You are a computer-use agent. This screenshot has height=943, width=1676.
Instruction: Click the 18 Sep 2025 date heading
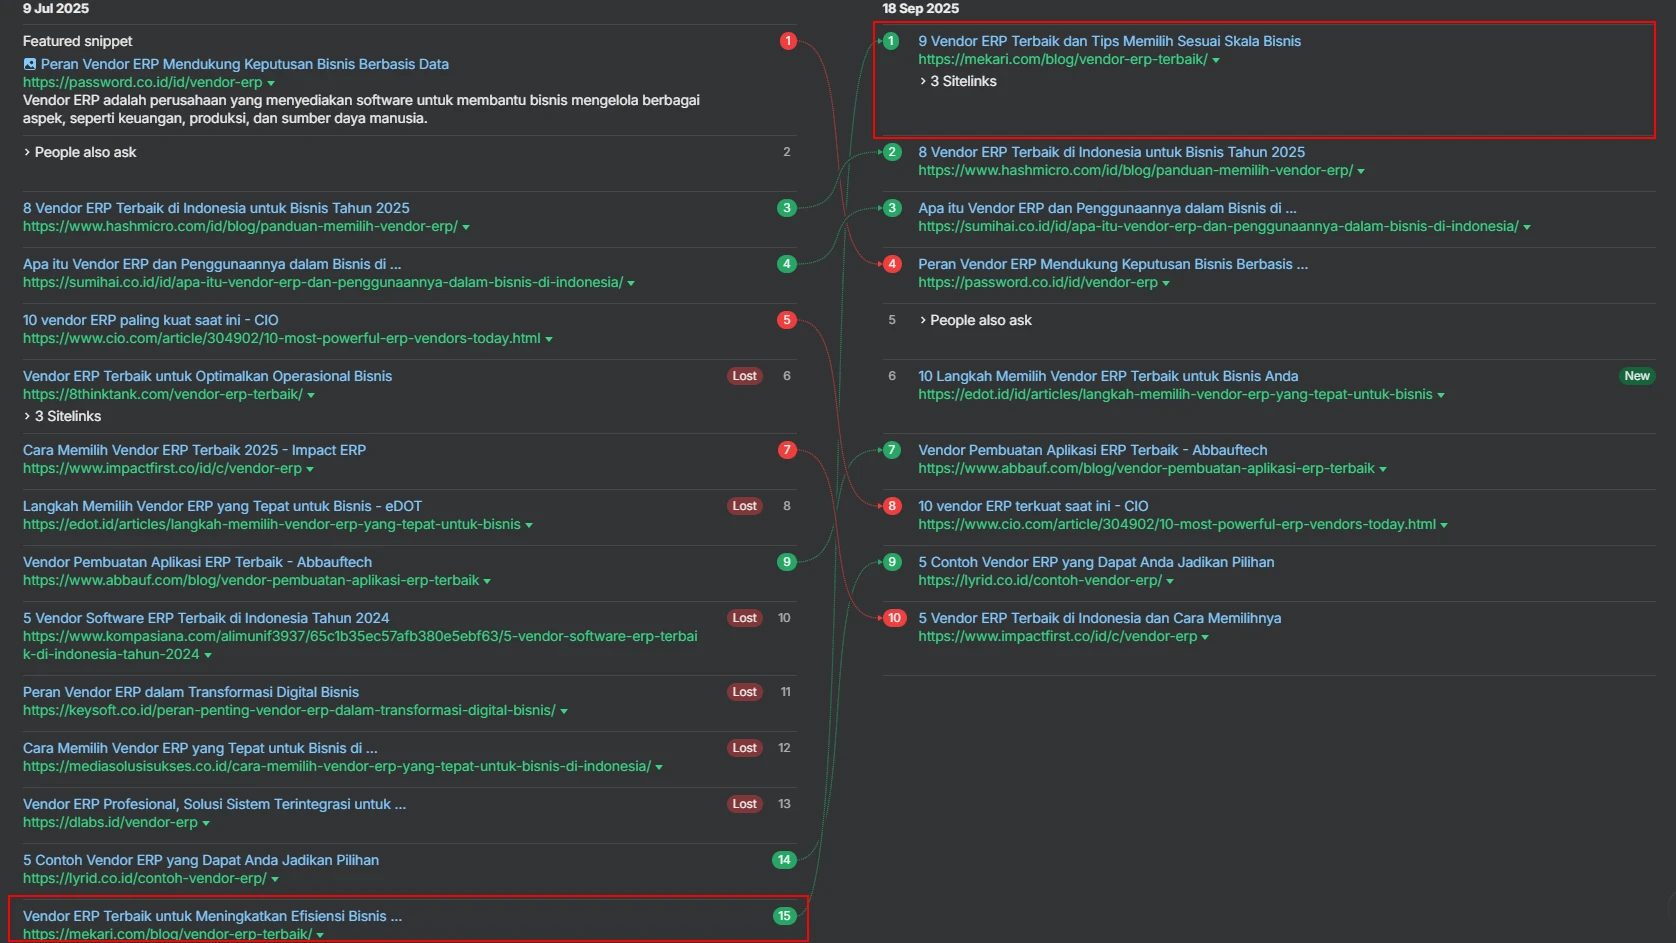[920, 8]
